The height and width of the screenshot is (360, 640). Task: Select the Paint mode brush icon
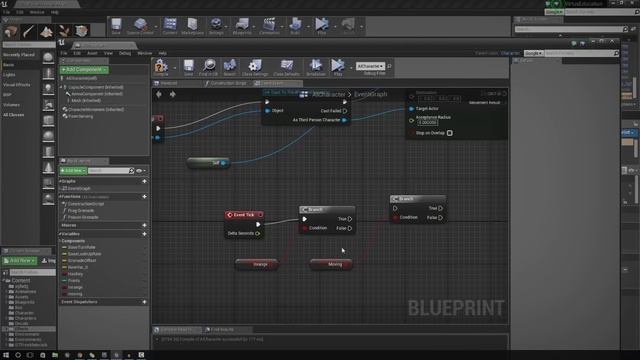[29, 31]
